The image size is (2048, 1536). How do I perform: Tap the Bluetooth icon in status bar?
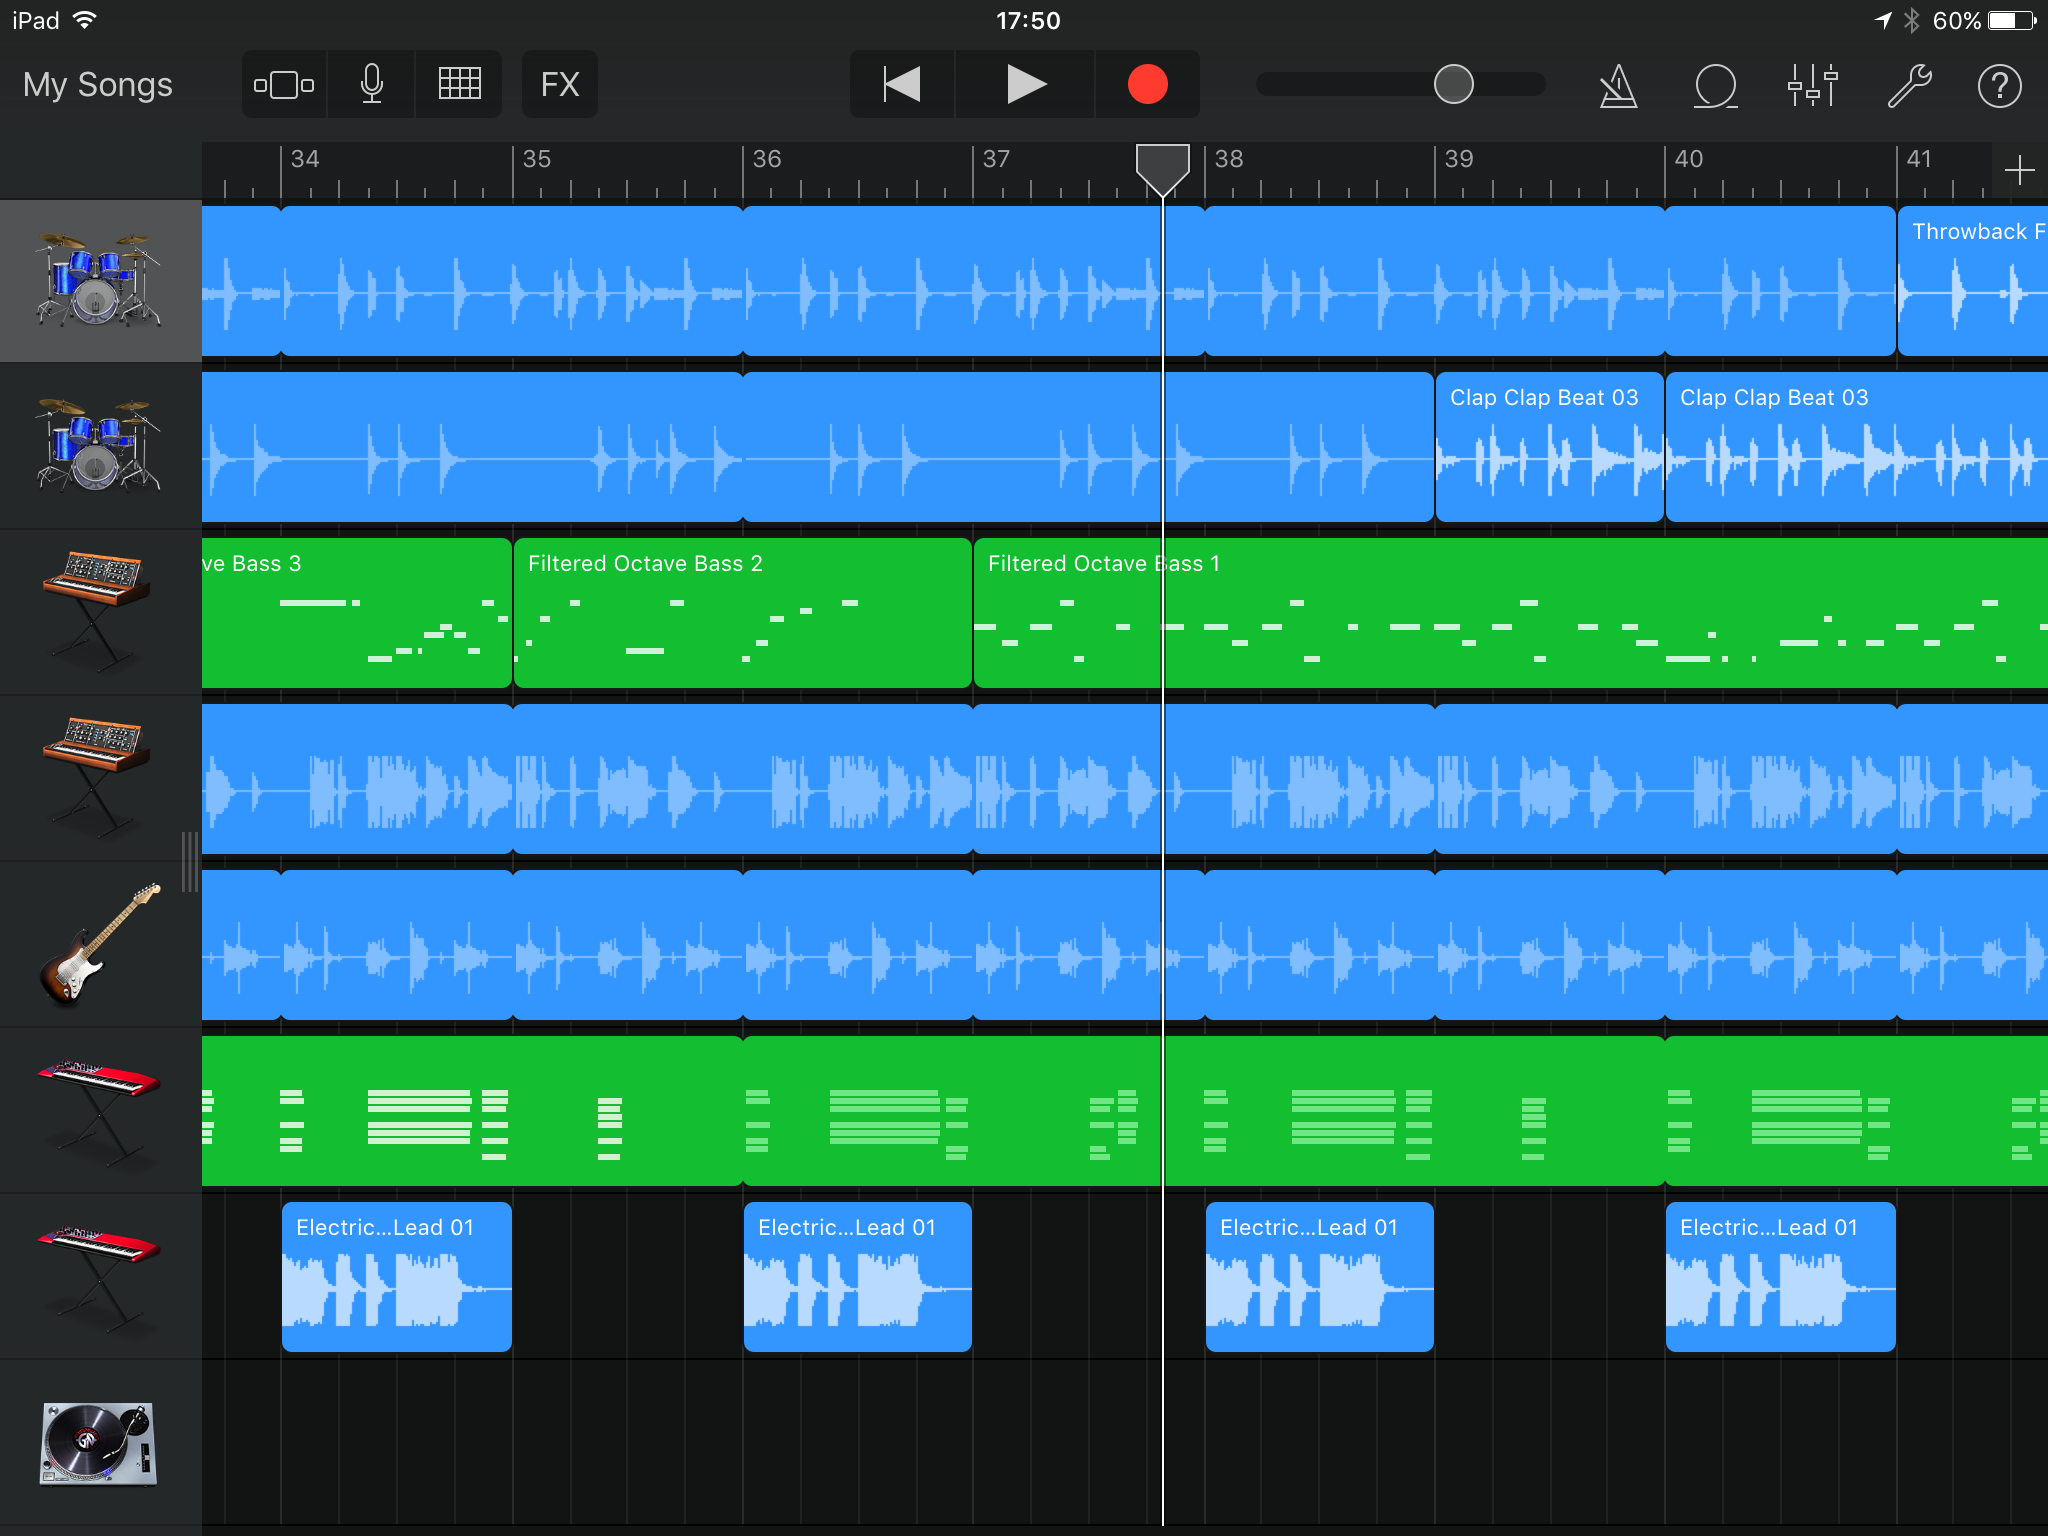pyautogui.click(x=1911, y=20)
